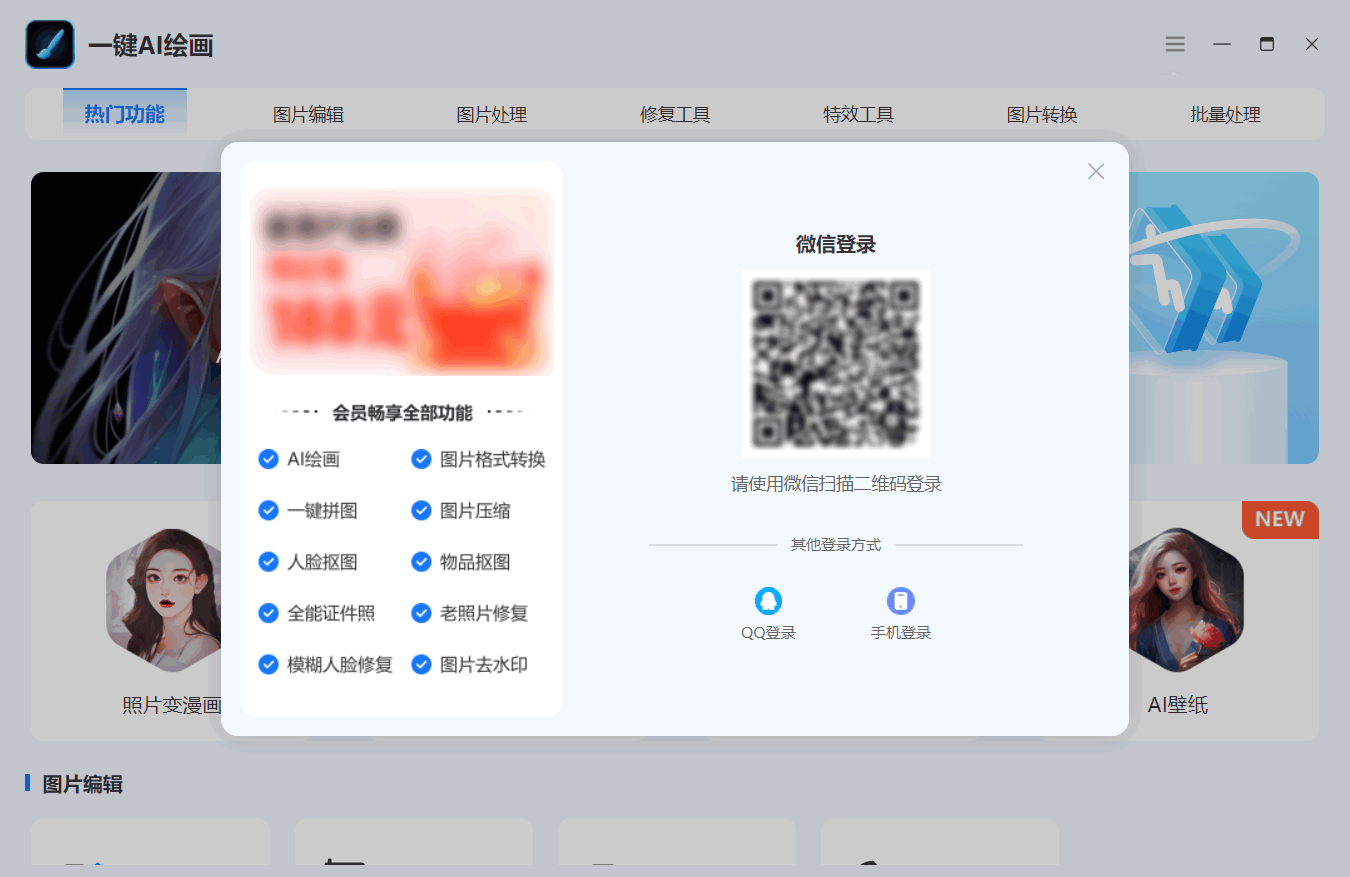
Task: Click the blue-haired anime banner image
Action: [x=126, y=318]
